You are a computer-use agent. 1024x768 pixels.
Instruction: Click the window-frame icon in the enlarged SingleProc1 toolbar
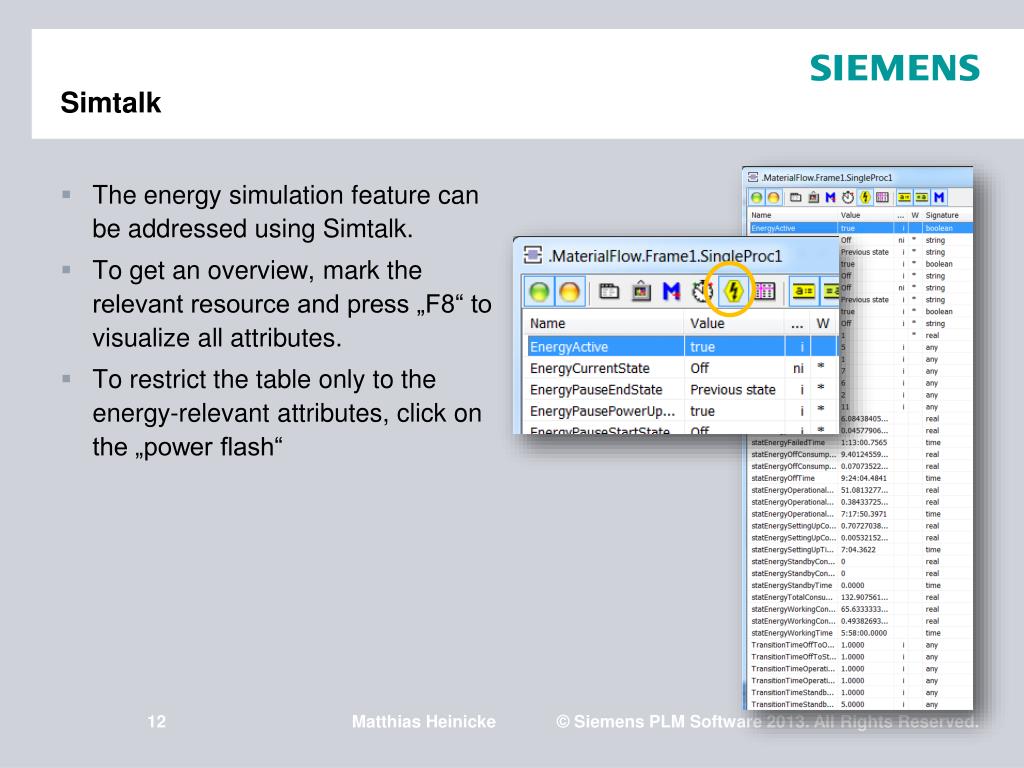pos(609,291)
